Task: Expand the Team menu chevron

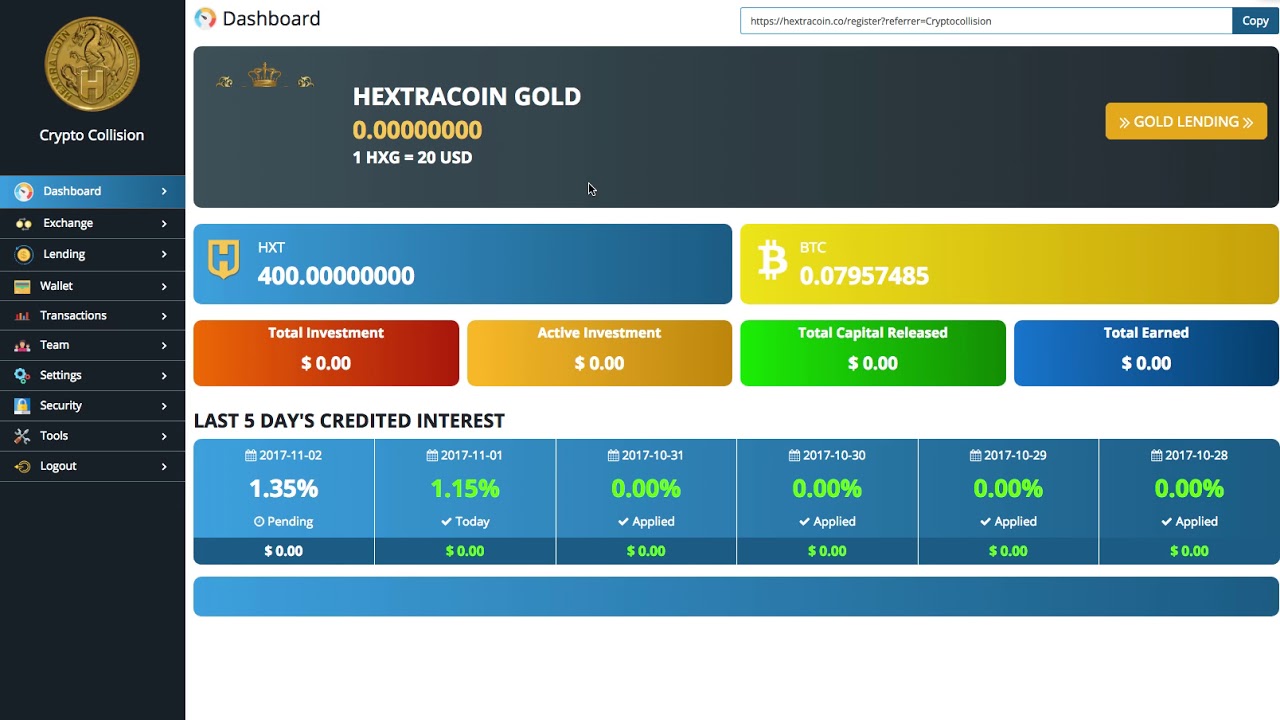Action: point(164,345)
